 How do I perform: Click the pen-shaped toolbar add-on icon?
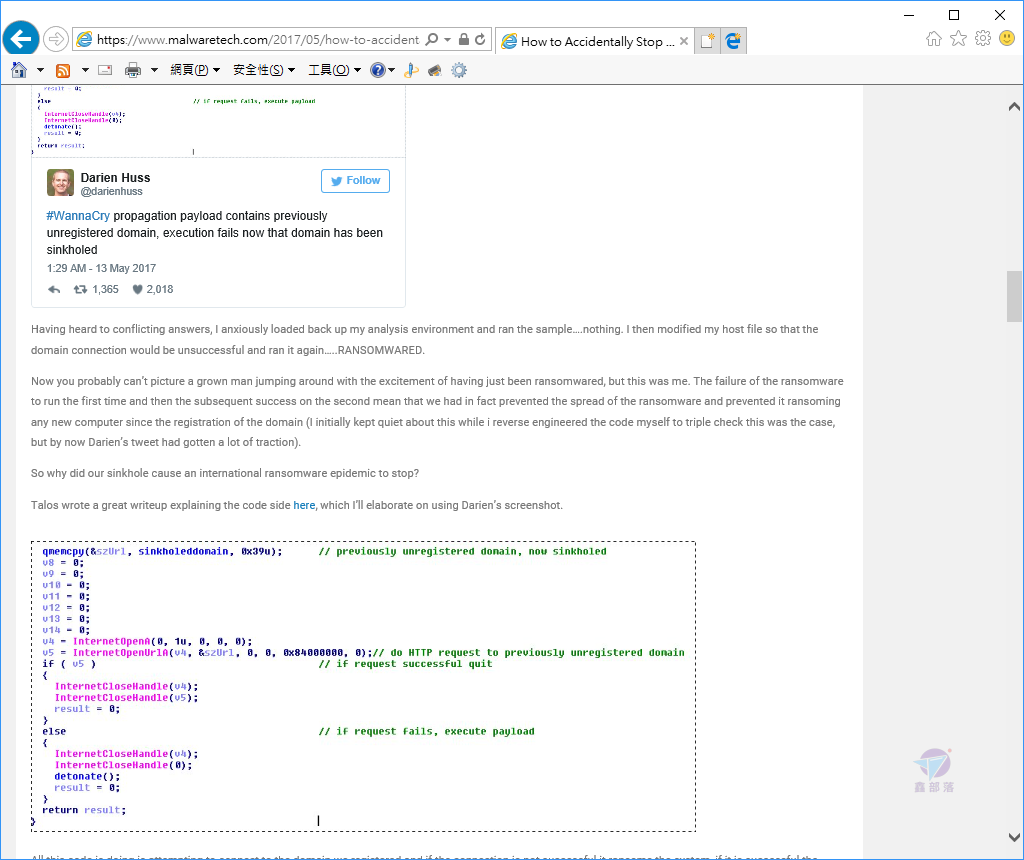point(411,71)
